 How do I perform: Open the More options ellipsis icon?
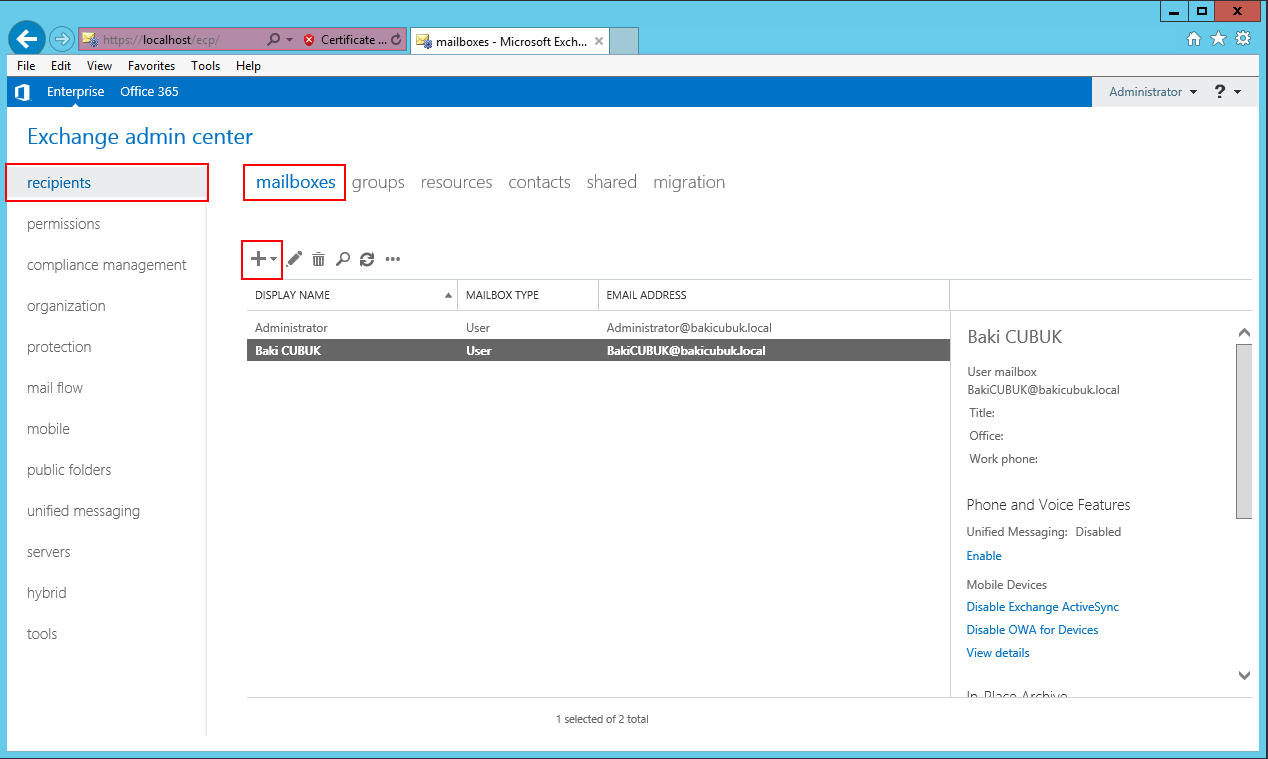(x=392, y=259)
